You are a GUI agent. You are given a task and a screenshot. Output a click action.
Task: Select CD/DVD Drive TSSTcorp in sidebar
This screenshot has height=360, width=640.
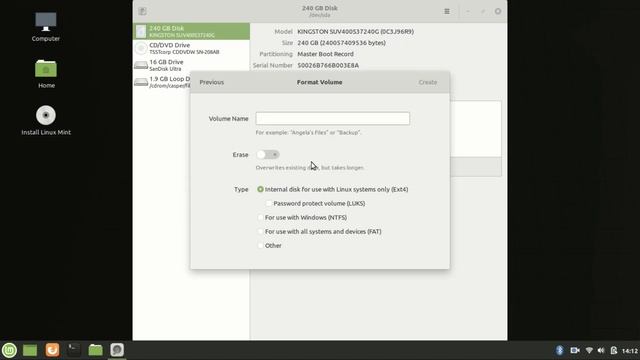point(191,48)
